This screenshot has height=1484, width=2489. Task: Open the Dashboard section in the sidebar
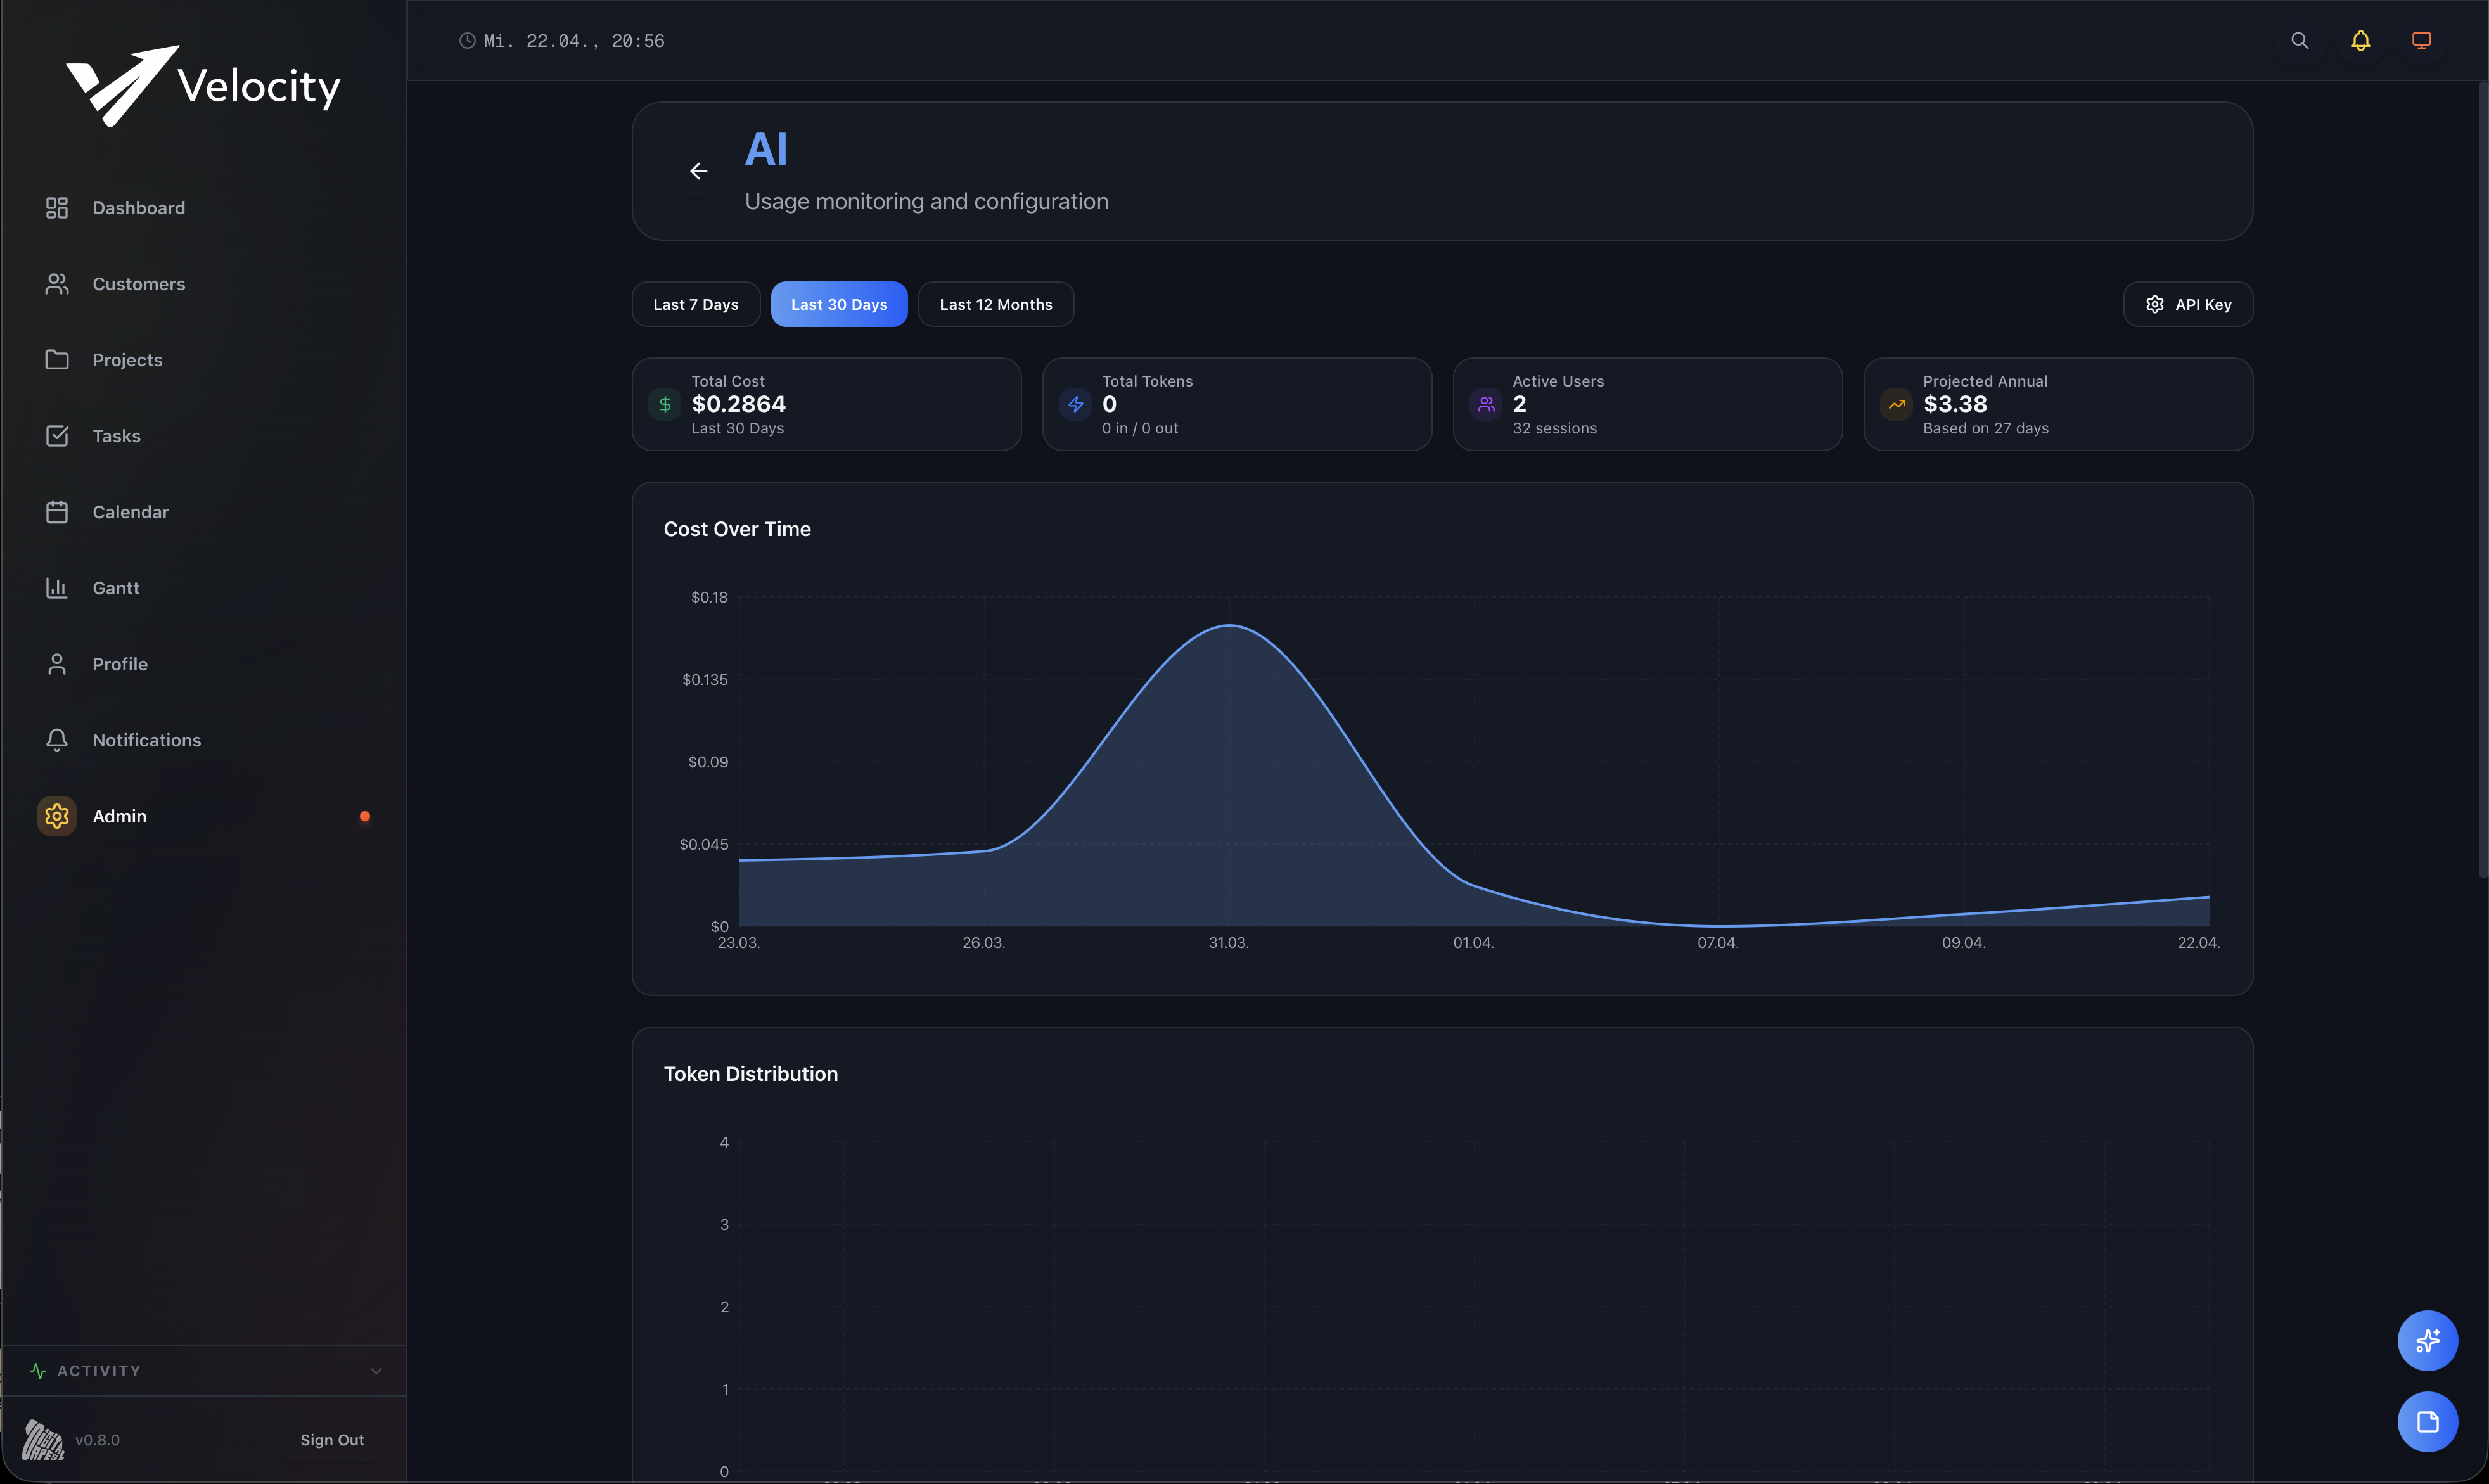coord(138,207)
